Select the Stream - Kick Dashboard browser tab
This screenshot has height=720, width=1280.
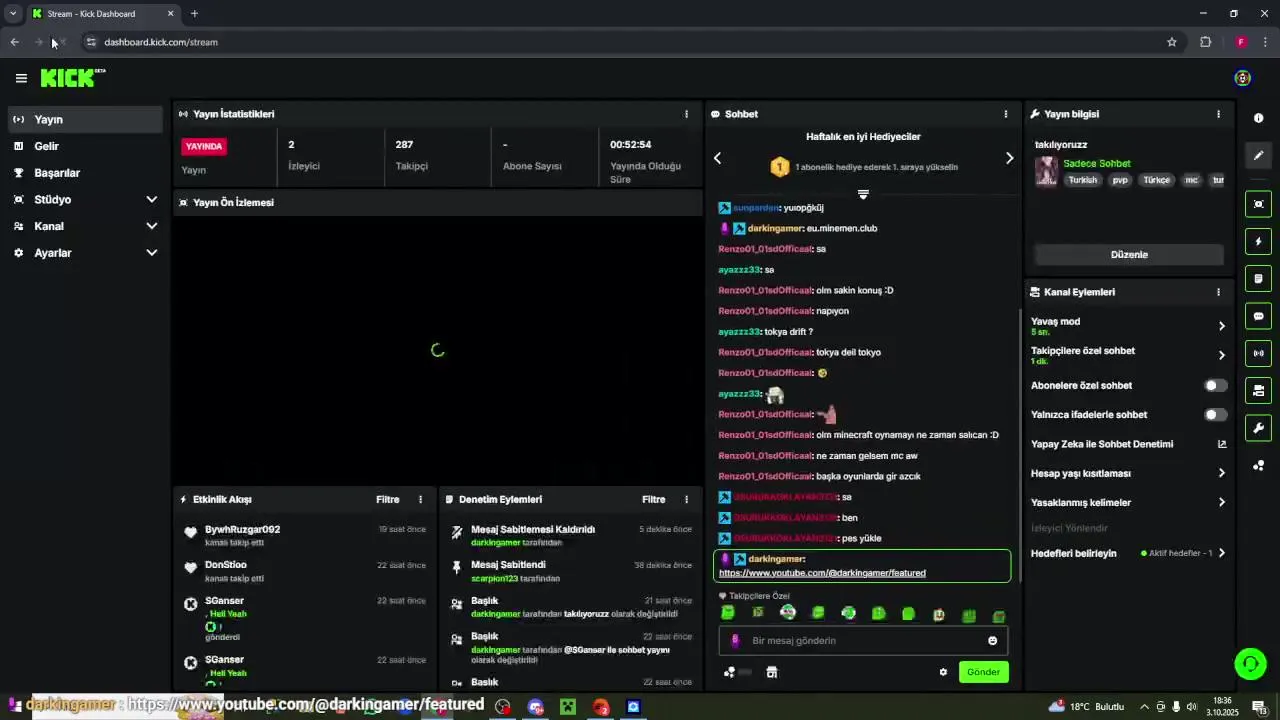[103, 14]
